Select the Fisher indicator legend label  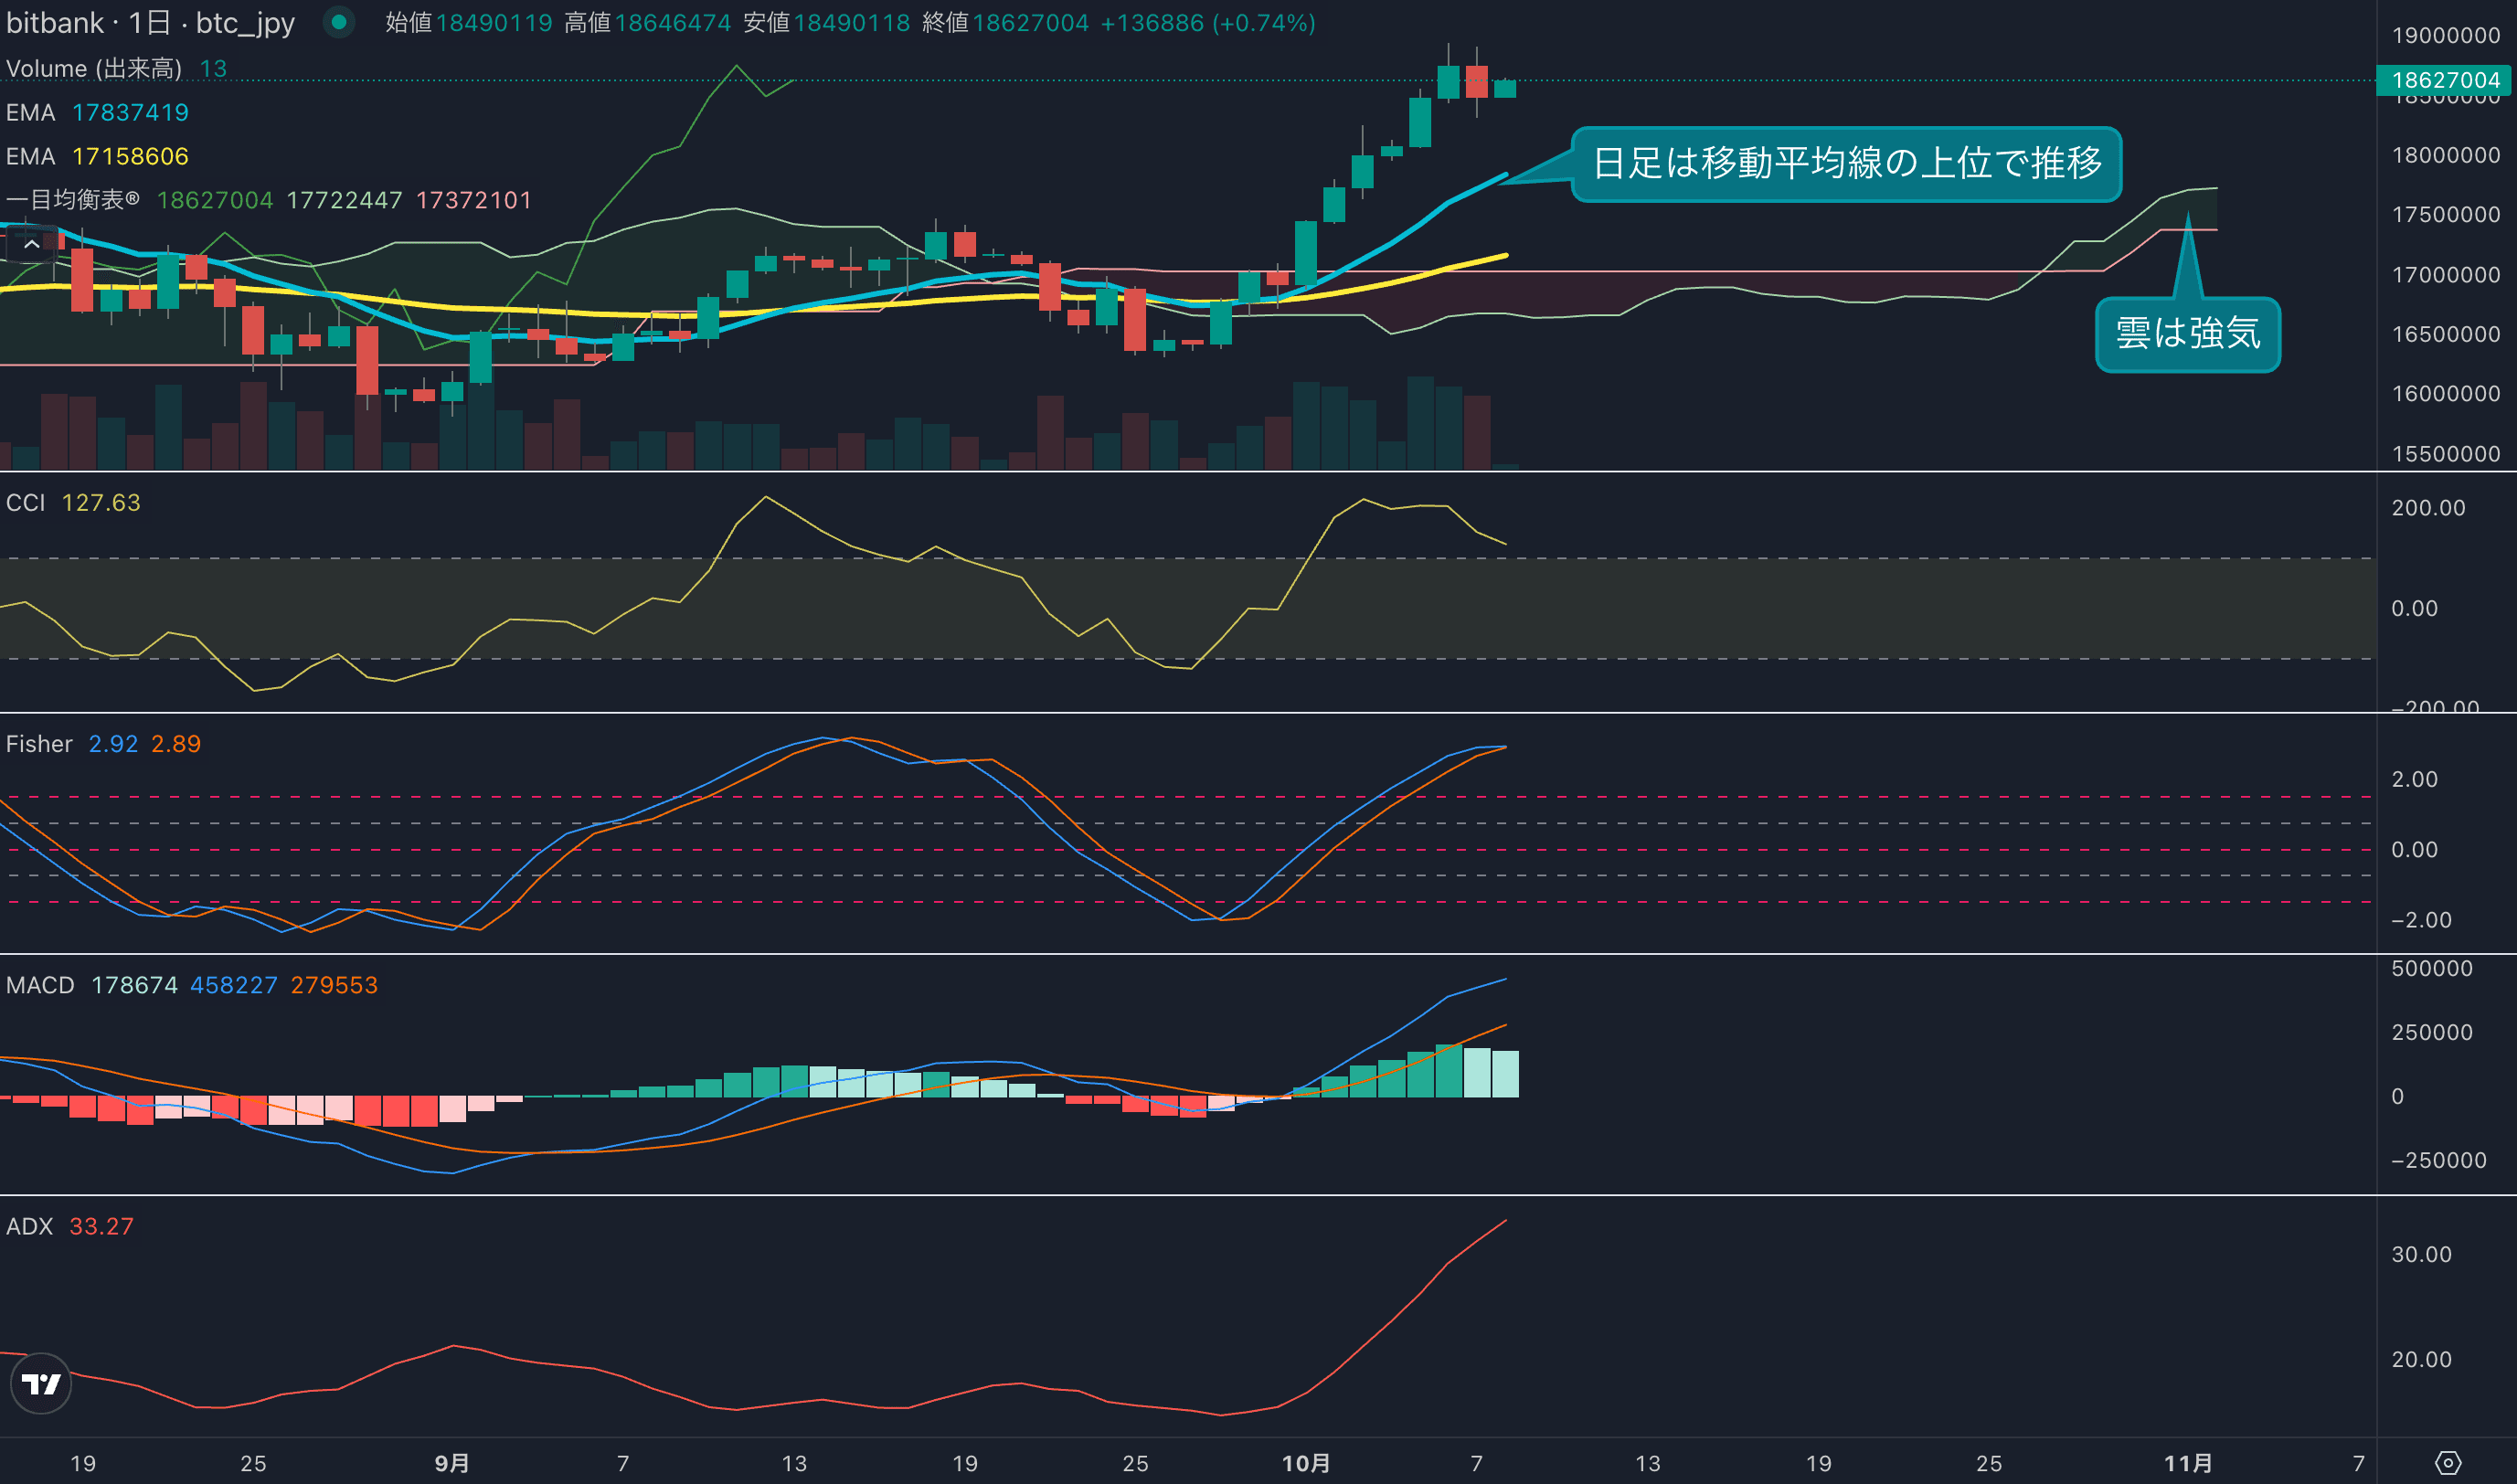coord(39,744)
